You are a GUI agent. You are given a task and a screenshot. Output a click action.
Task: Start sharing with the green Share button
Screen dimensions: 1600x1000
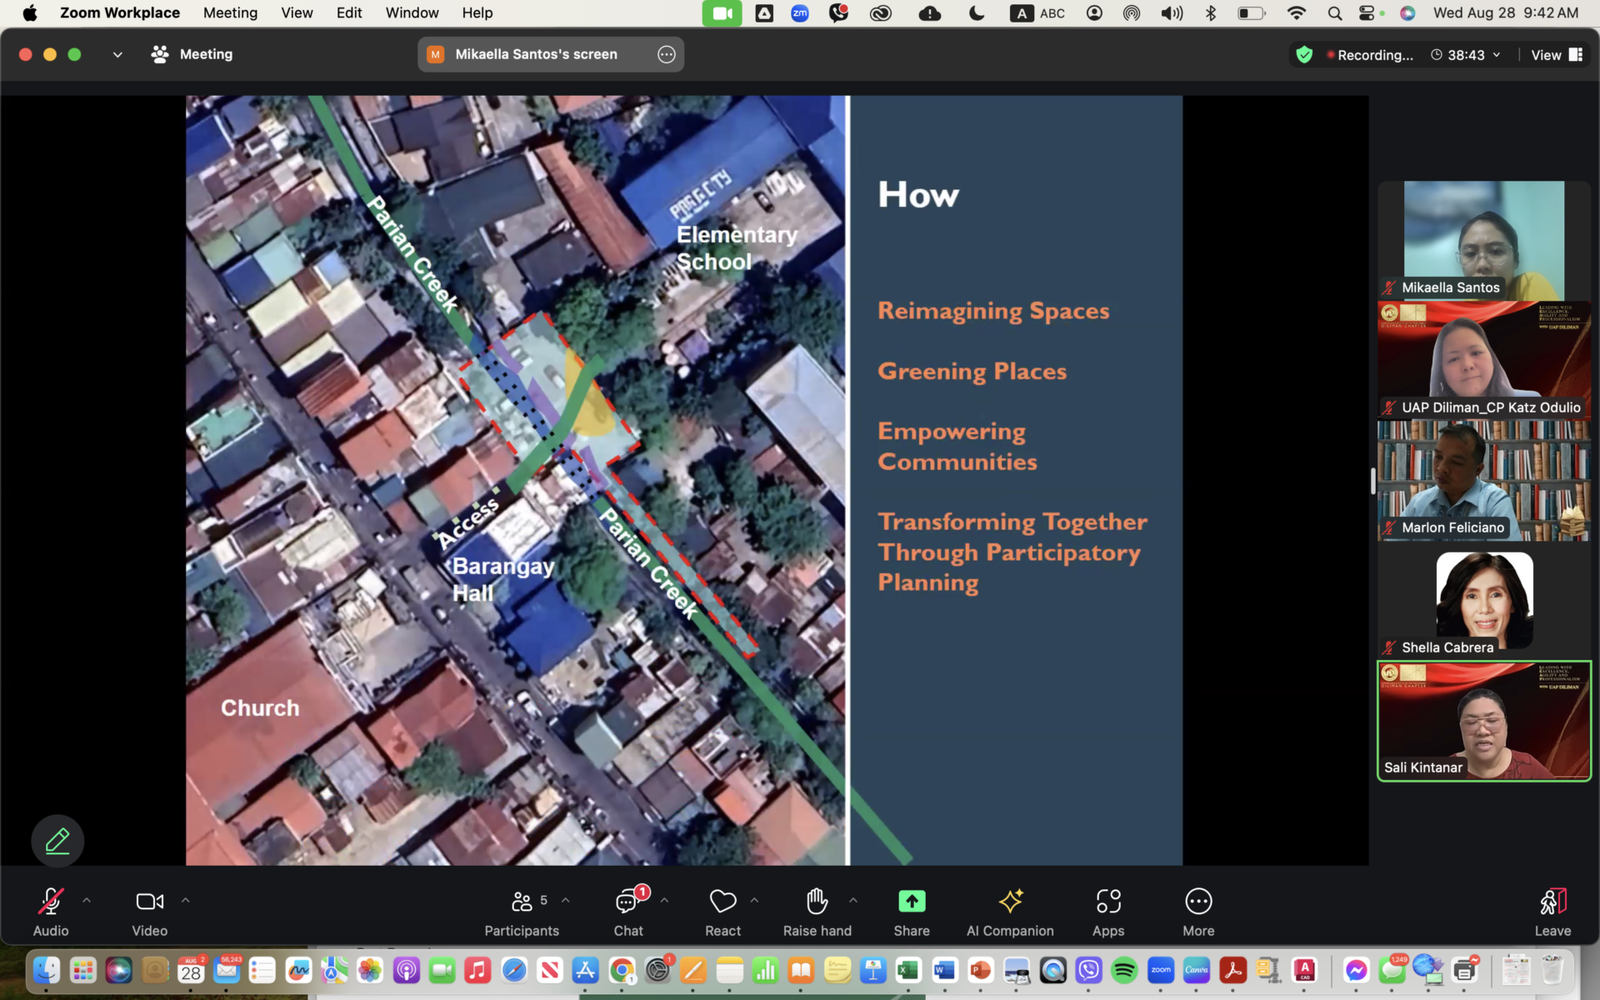(x=911, y=912)
